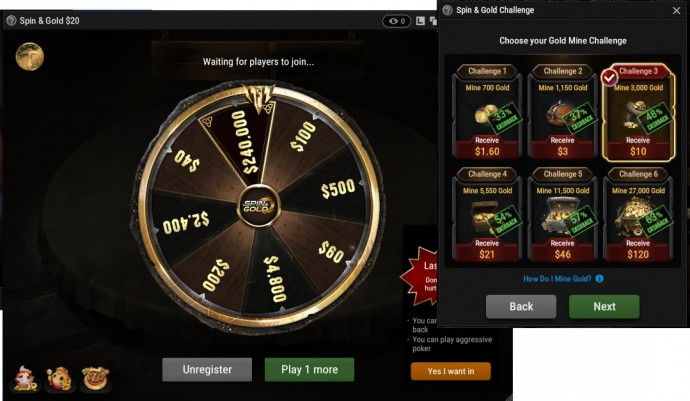The width and height of the screenshot is (690, 401).
Task: Click the blue info icon beside How Do I Mine Gold
Action: (x=599, y=279)
